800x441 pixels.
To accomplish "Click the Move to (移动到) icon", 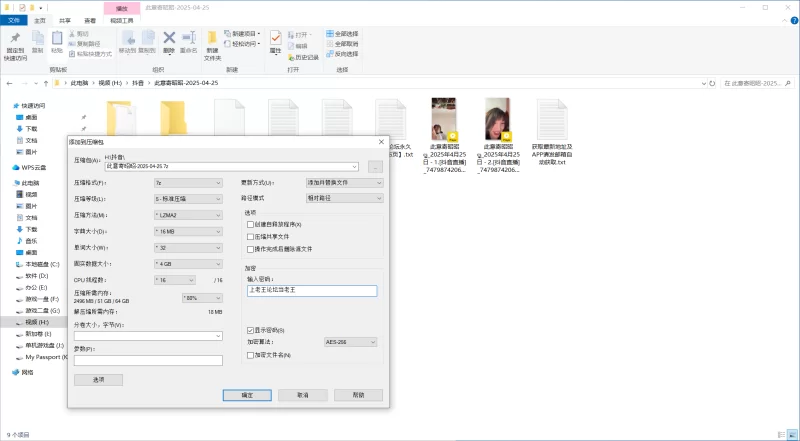I will click(x=128, y=38).
